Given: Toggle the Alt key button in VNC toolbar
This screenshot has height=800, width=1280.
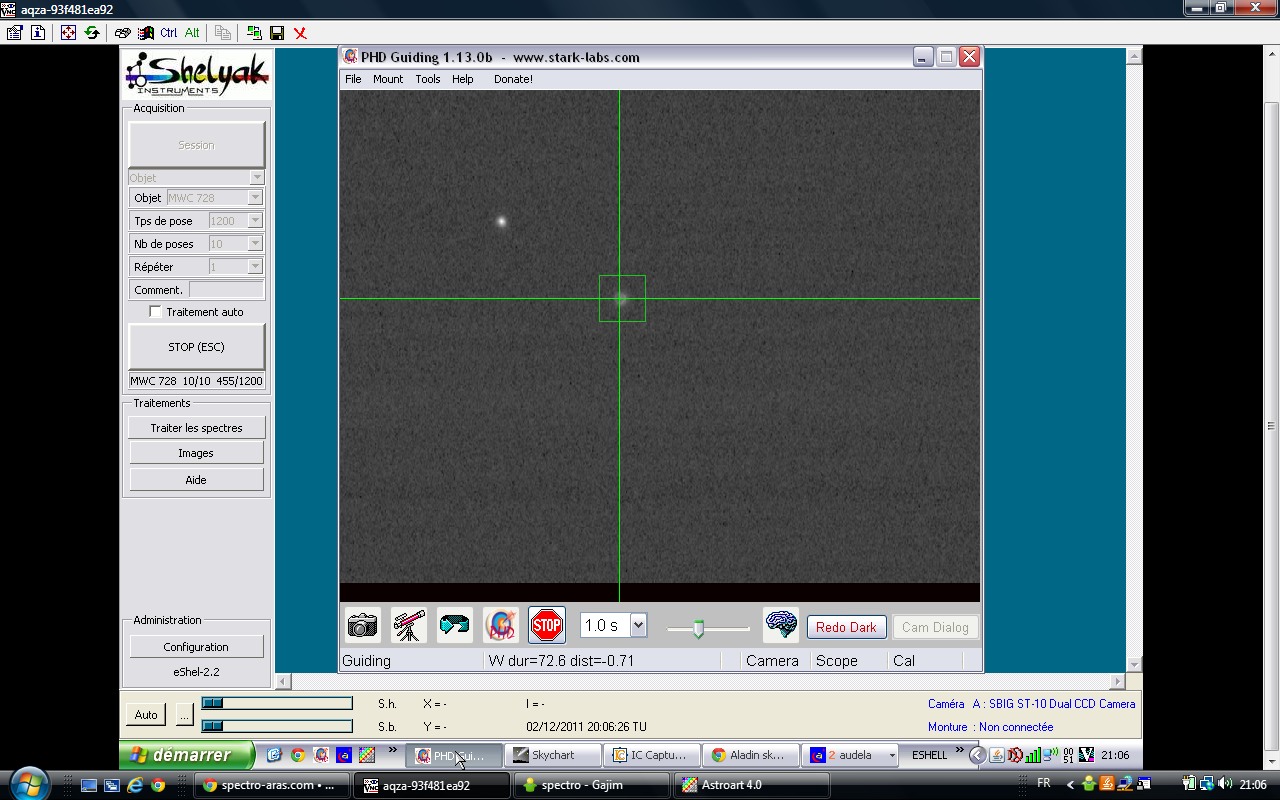Looking at the screenshot, I should pos(192,33).
